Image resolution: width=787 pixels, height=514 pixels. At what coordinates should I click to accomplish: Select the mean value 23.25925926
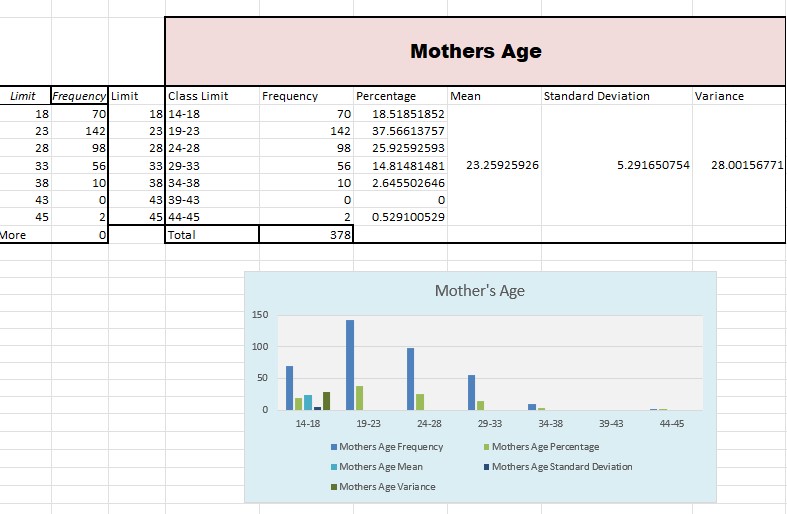coord(494,165)
